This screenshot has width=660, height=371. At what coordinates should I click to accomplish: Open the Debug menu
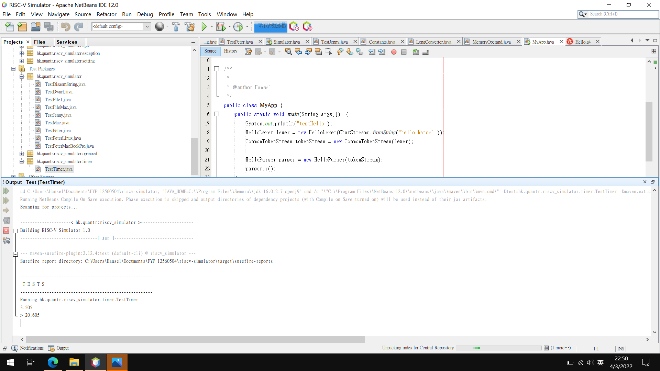click(145, 14)
